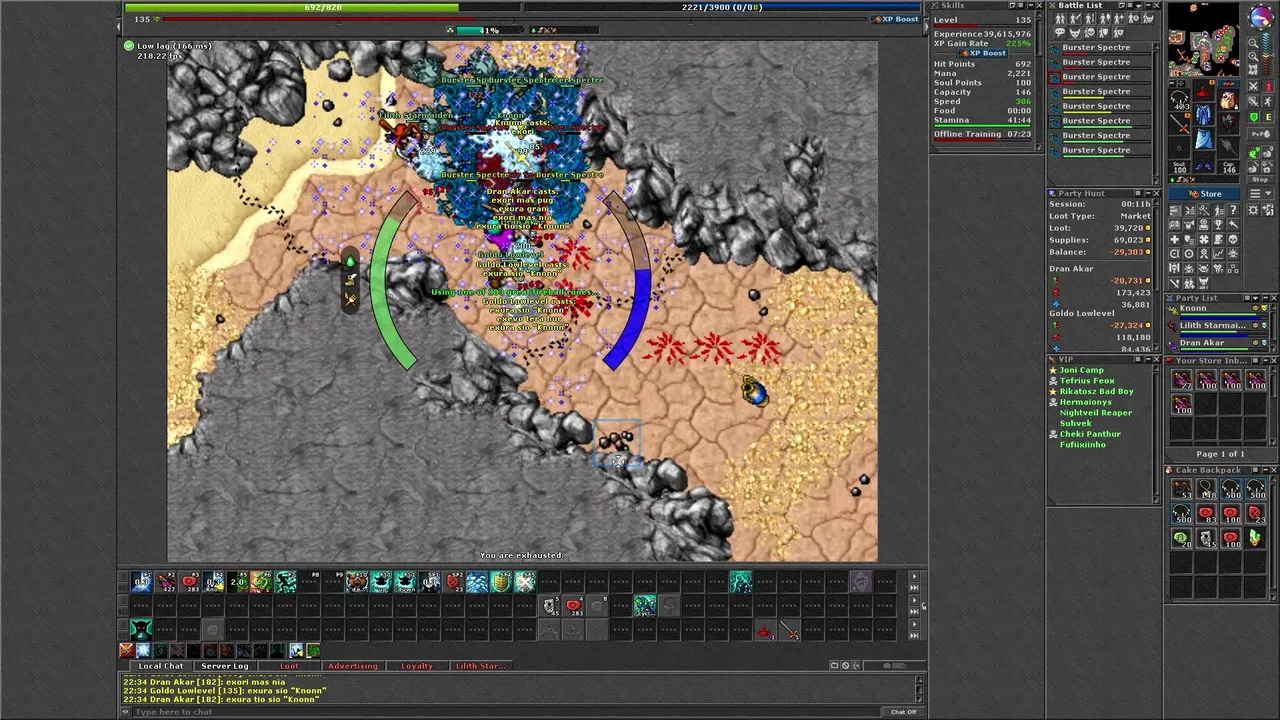1280x720 pixels.
Task: Click the red hat icon in bottom action bar
Action: 766,629
